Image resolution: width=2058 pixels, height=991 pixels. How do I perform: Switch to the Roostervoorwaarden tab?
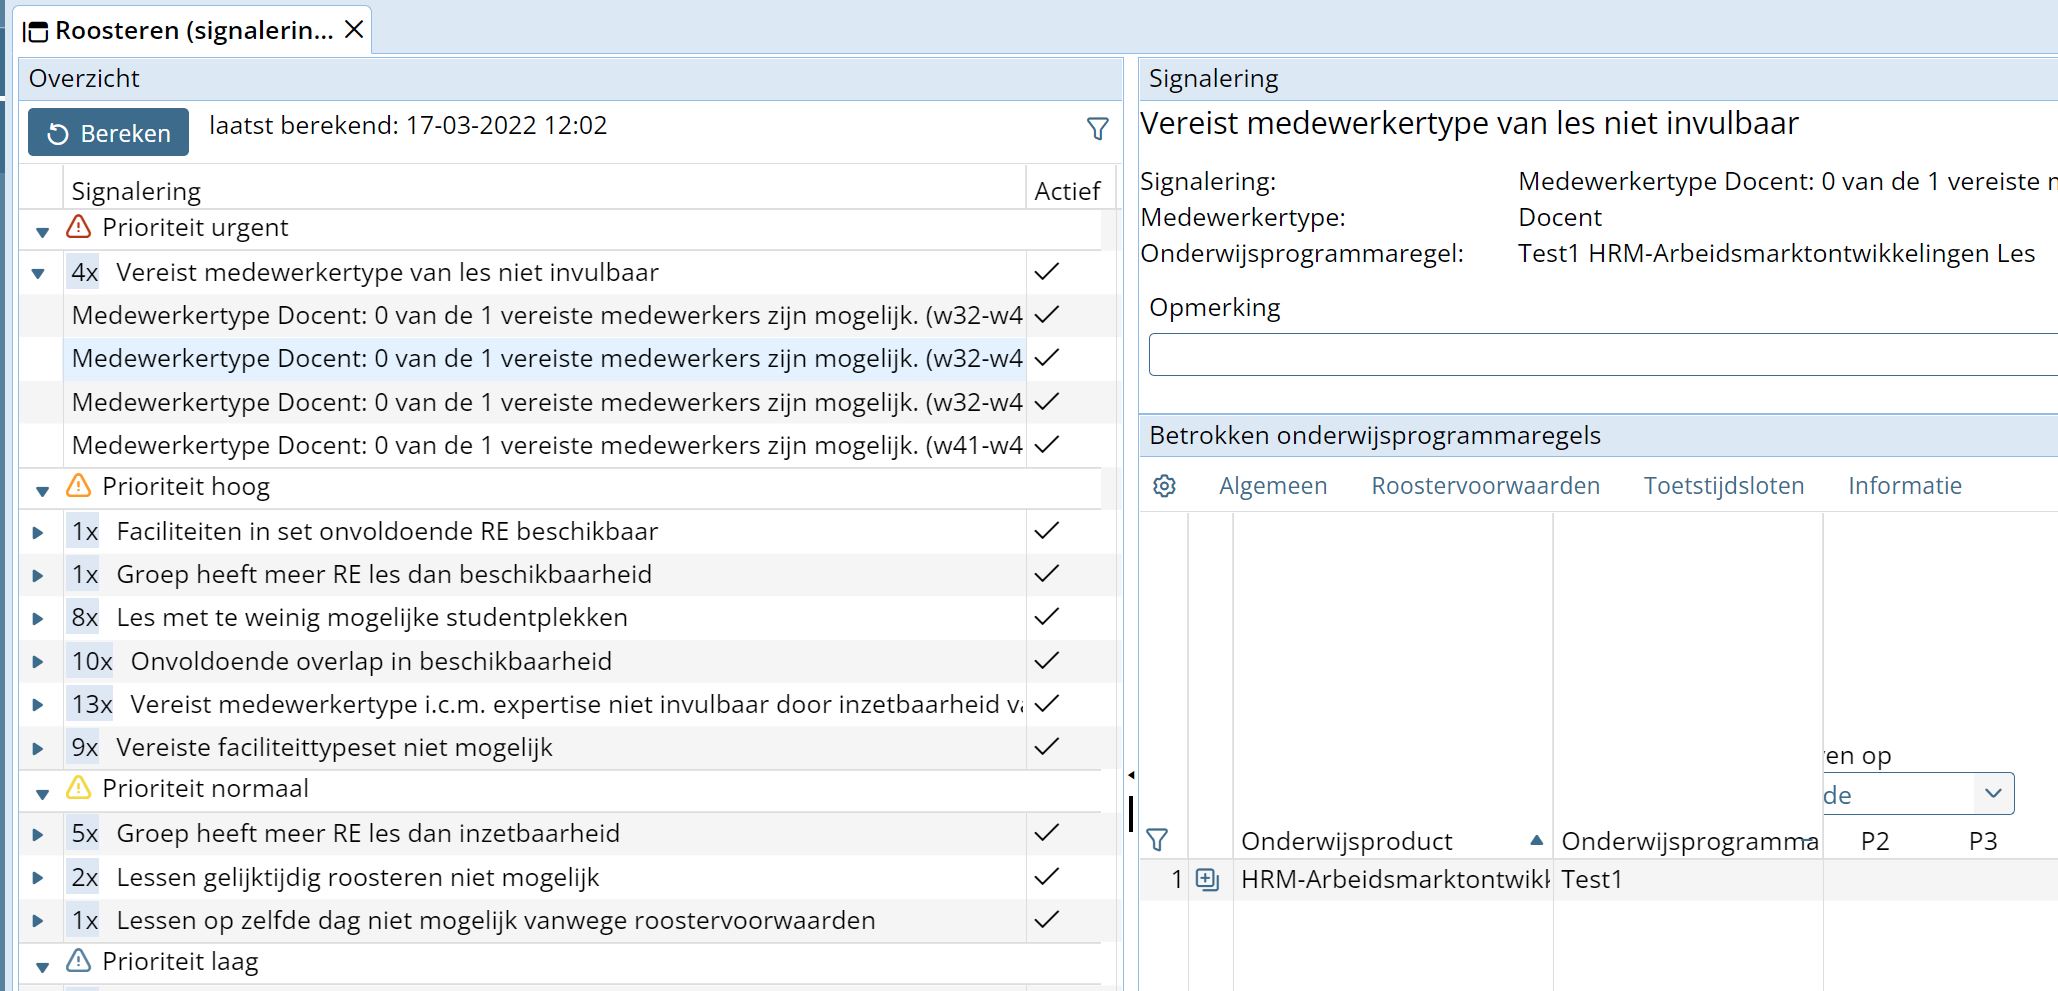(1485, 486)
